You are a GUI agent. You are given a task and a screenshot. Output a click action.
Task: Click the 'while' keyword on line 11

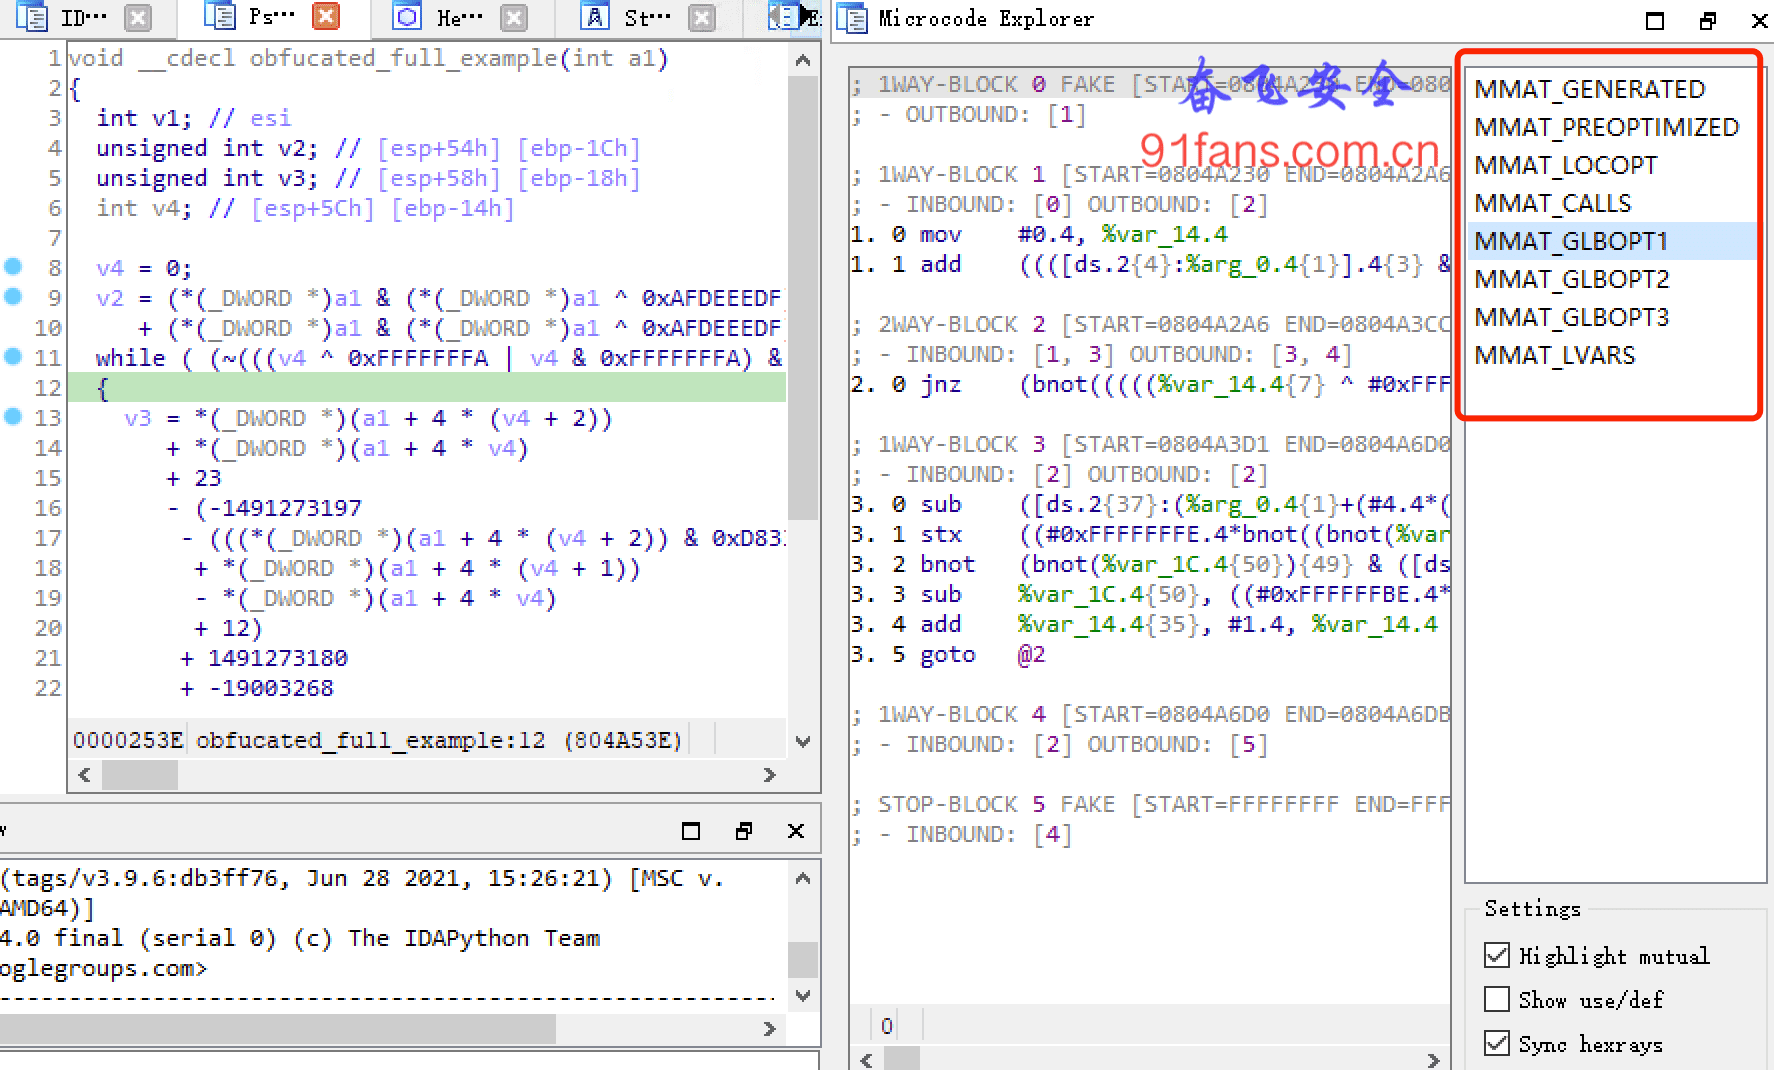[x=130, y=358]
